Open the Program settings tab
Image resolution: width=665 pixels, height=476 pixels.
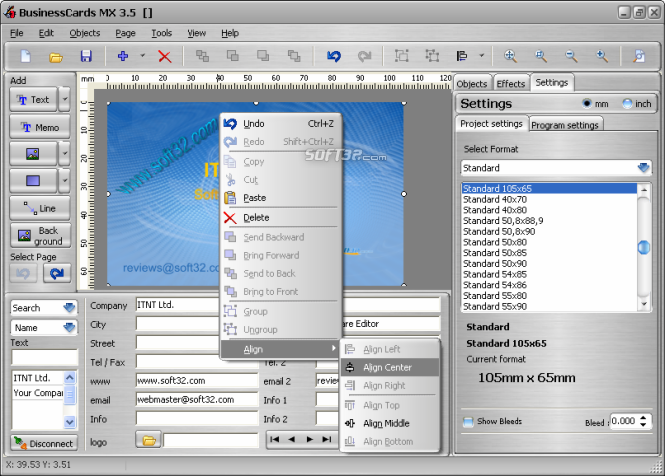(x=564, y=125)
